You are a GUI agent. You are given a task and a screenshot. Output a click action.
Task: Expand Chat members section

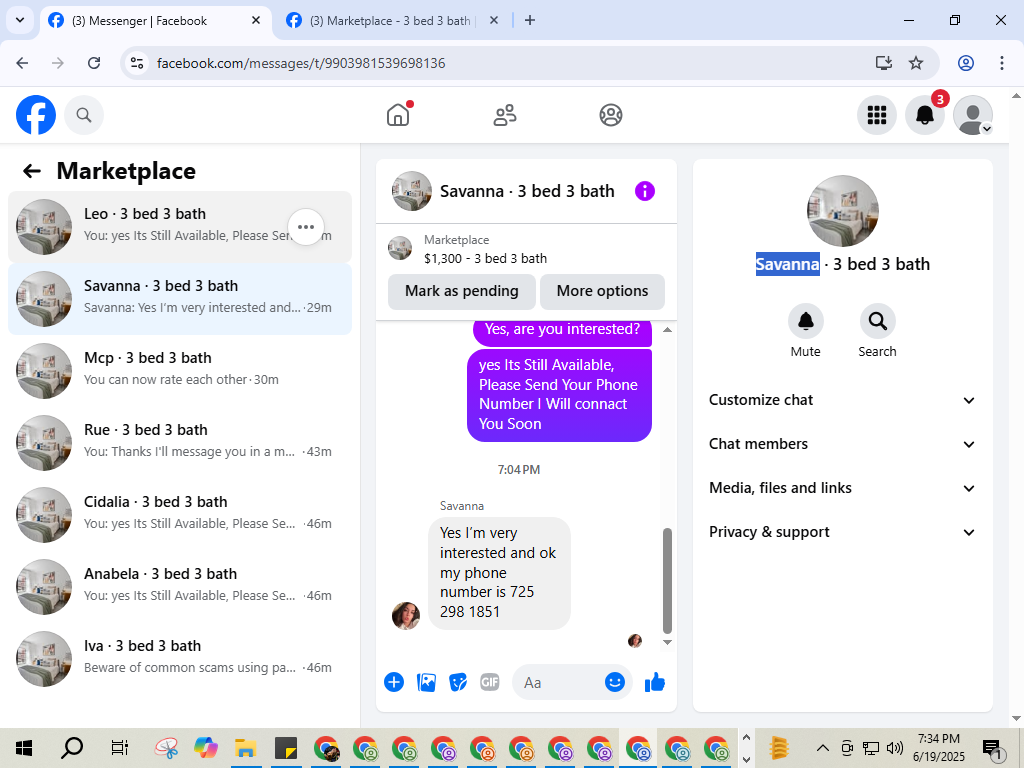842,444
